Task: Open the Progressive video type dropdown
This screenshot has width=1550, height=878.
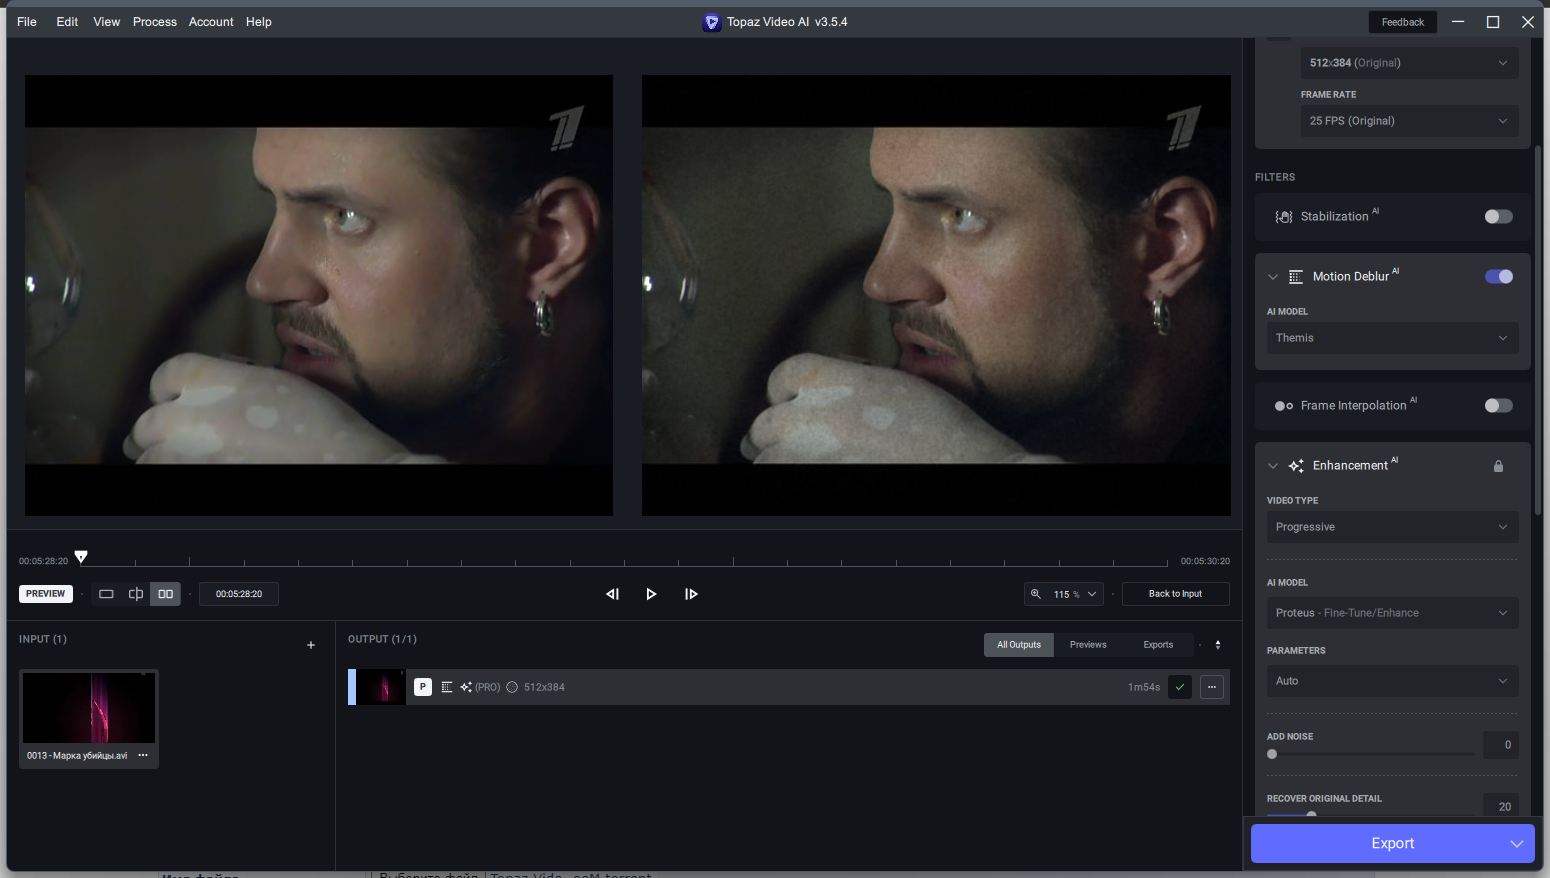Action: tap(1392, 527)
